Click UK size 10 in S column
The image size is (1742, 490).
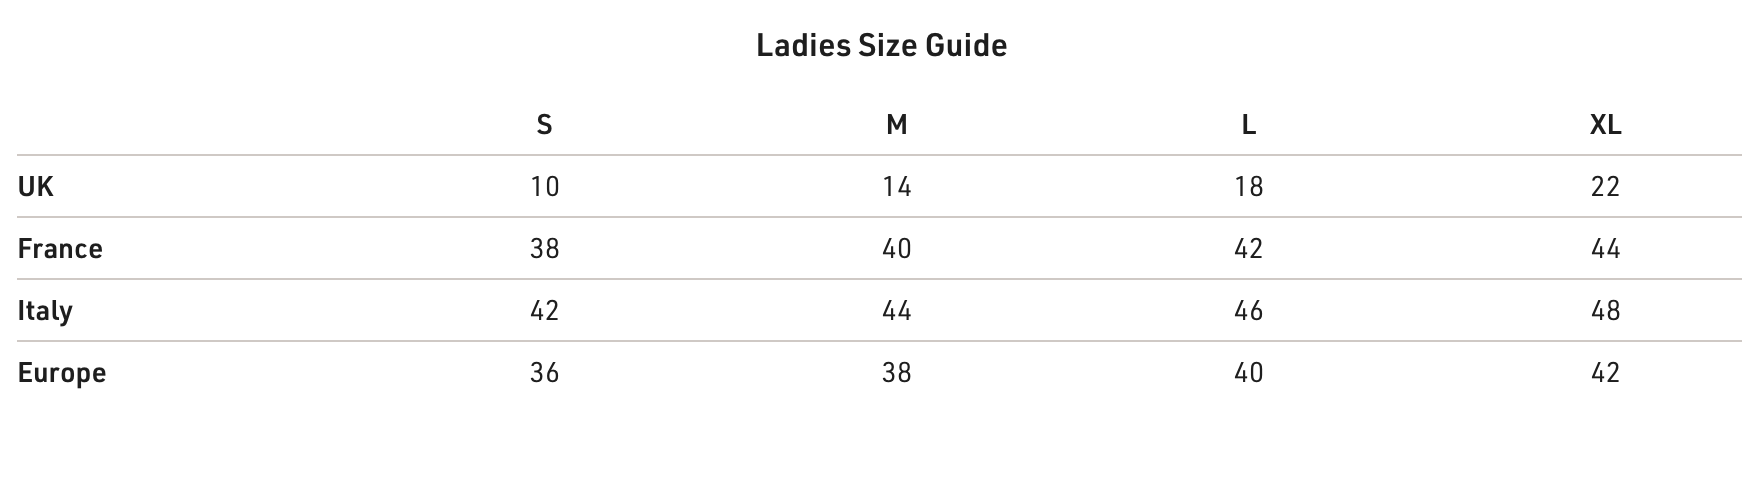coord(544,186)
